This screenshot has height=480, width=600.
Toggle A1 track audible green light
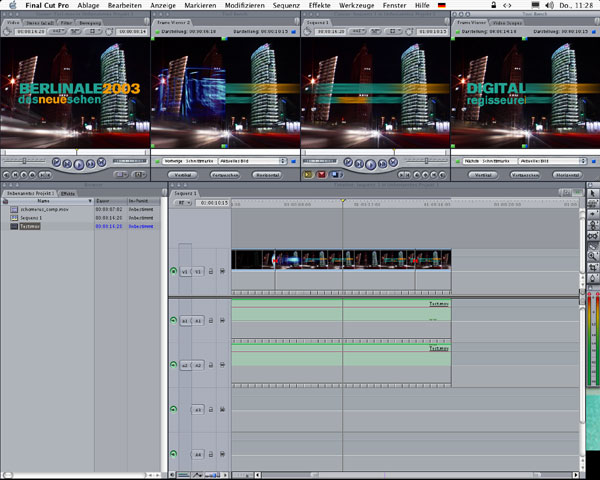coord(173,320)
